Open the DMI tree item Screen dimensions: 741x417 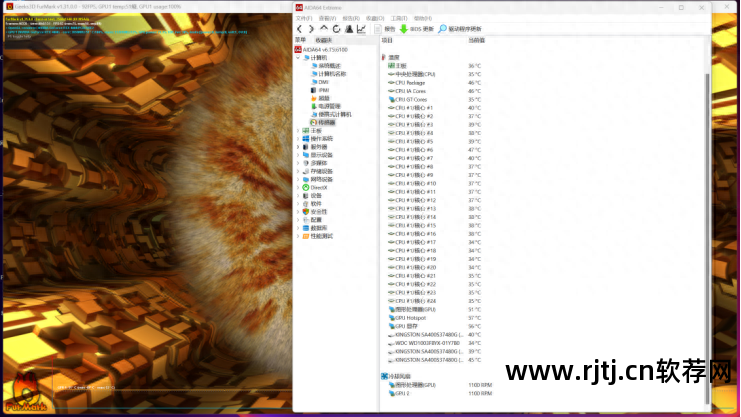click(323, 82)
